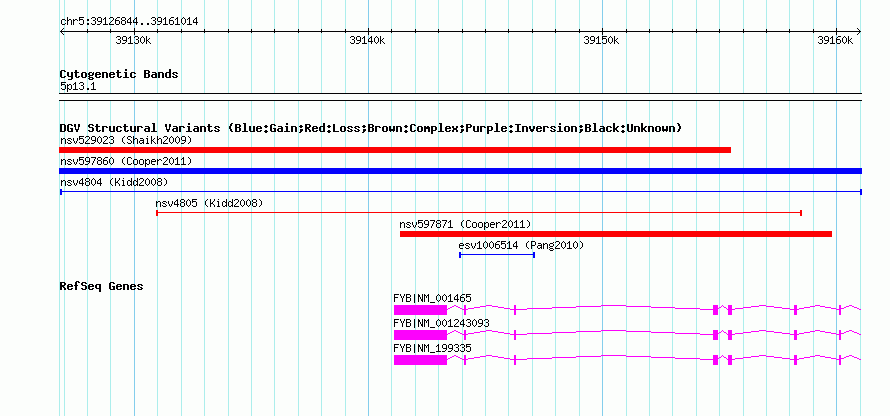Open the nsv597860 (Cooper2011) label
The image size is (890, 416).
[126, 161]
